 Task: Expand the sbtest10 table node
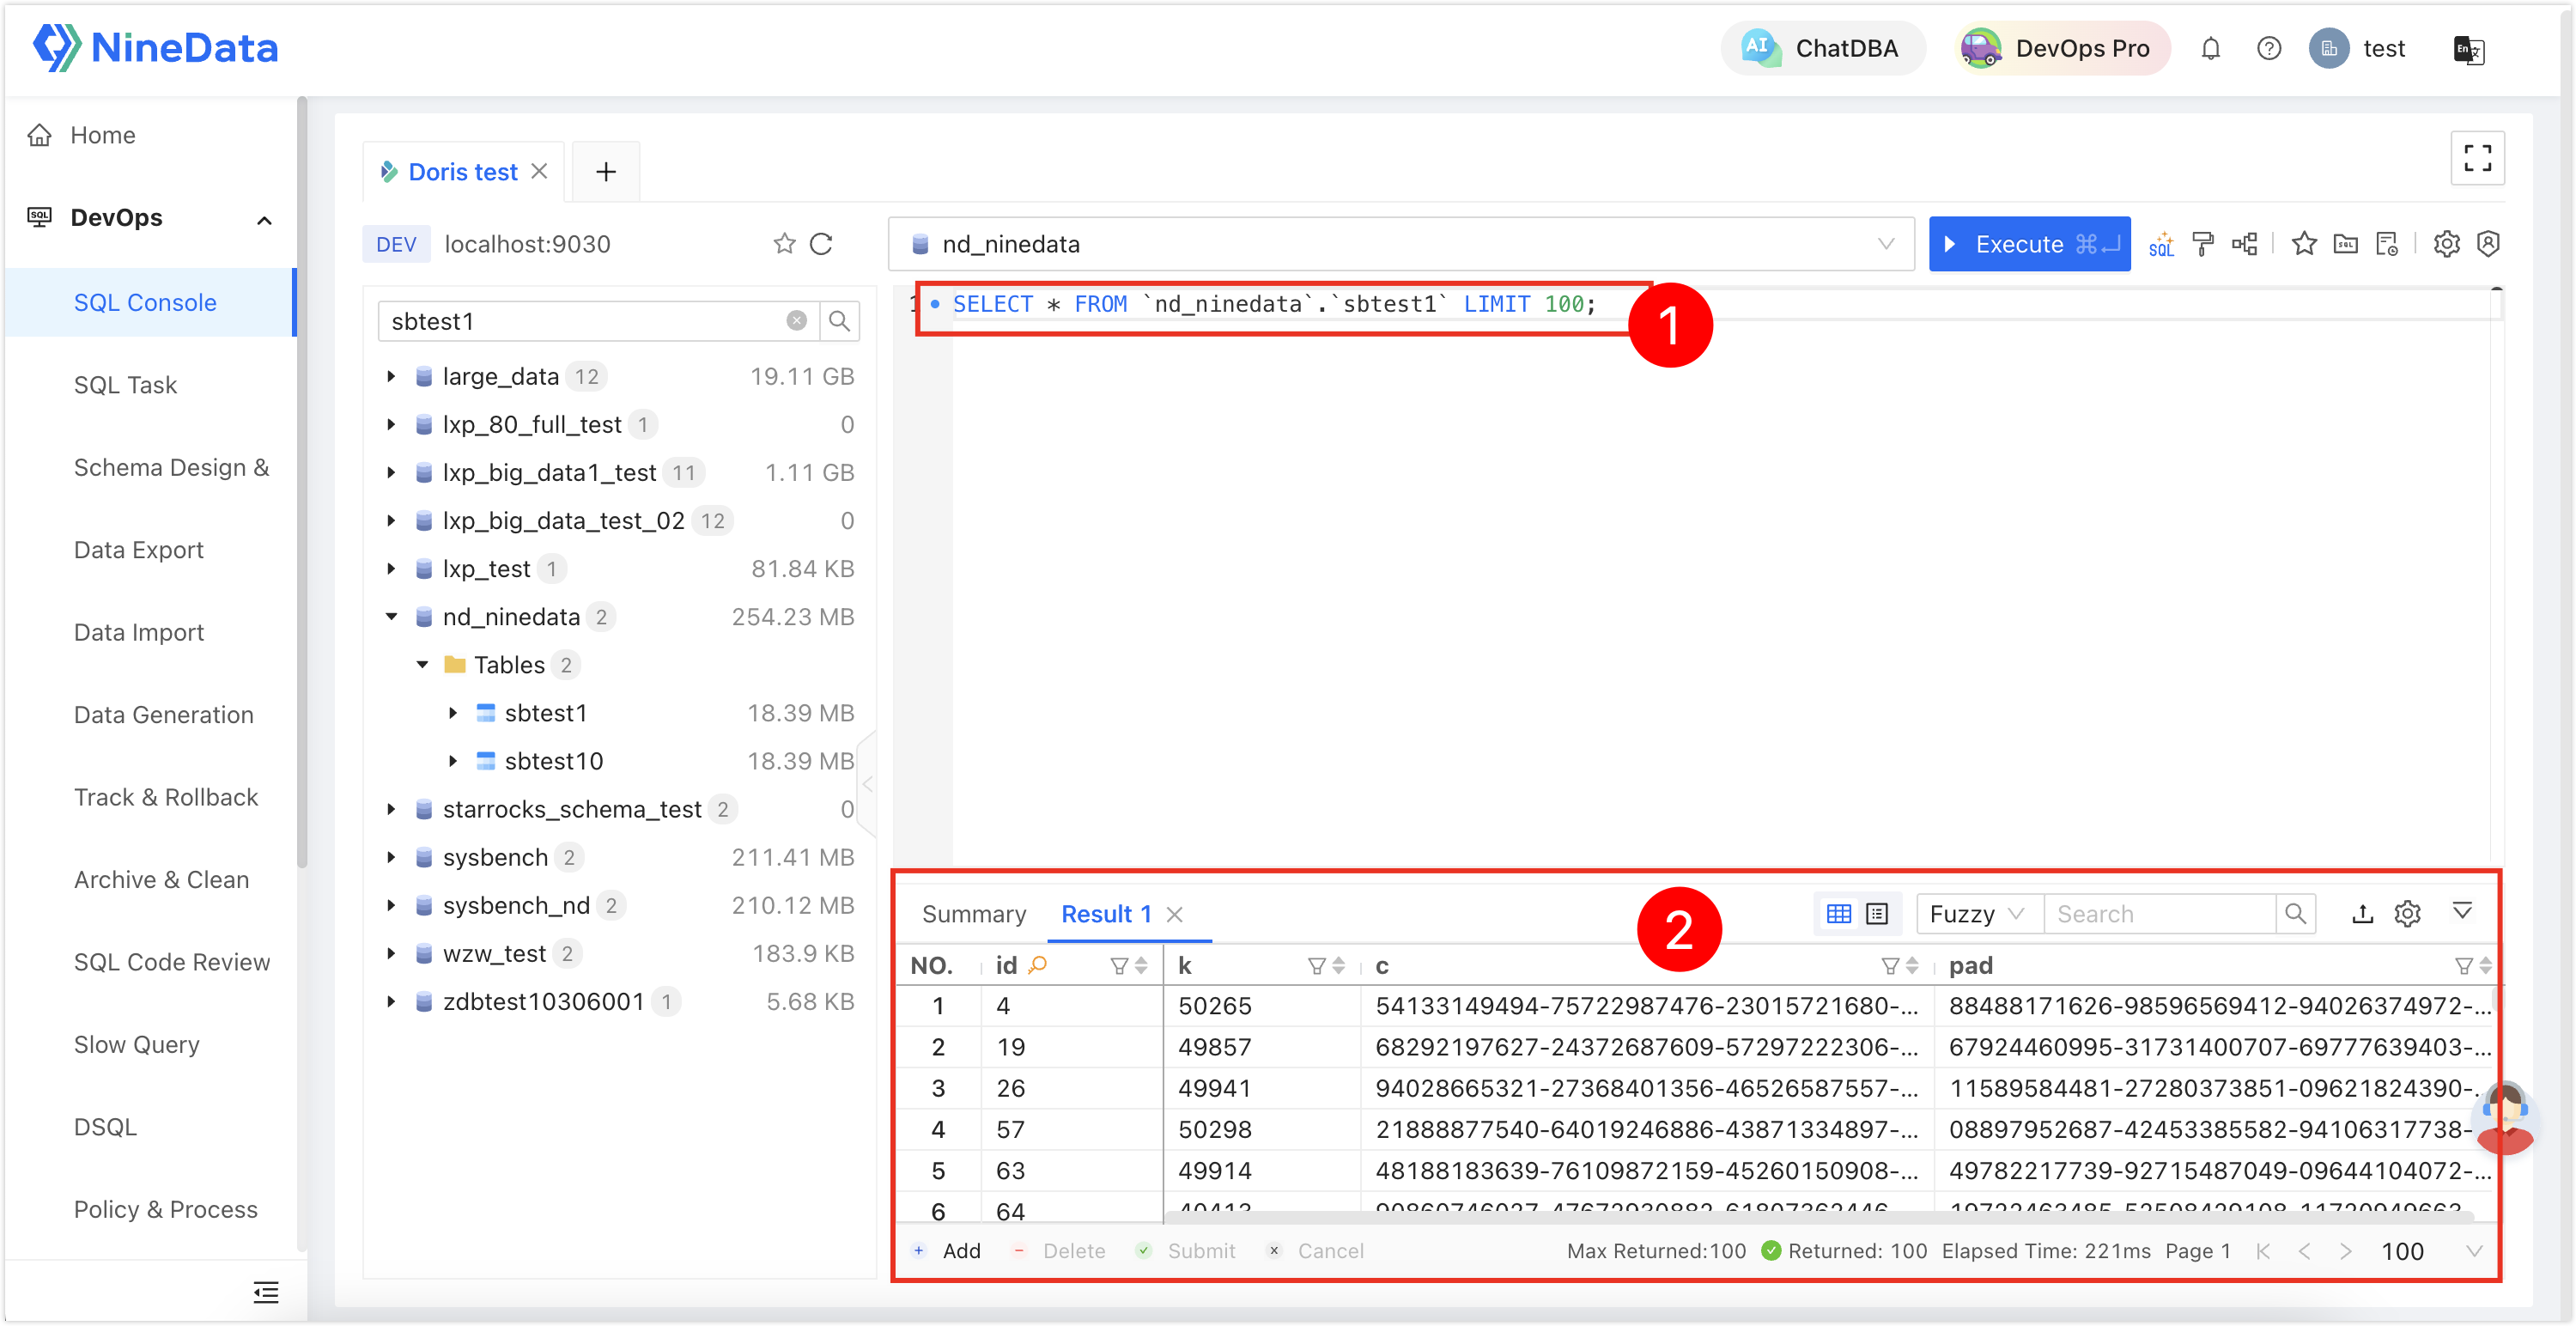coord(453,761)
